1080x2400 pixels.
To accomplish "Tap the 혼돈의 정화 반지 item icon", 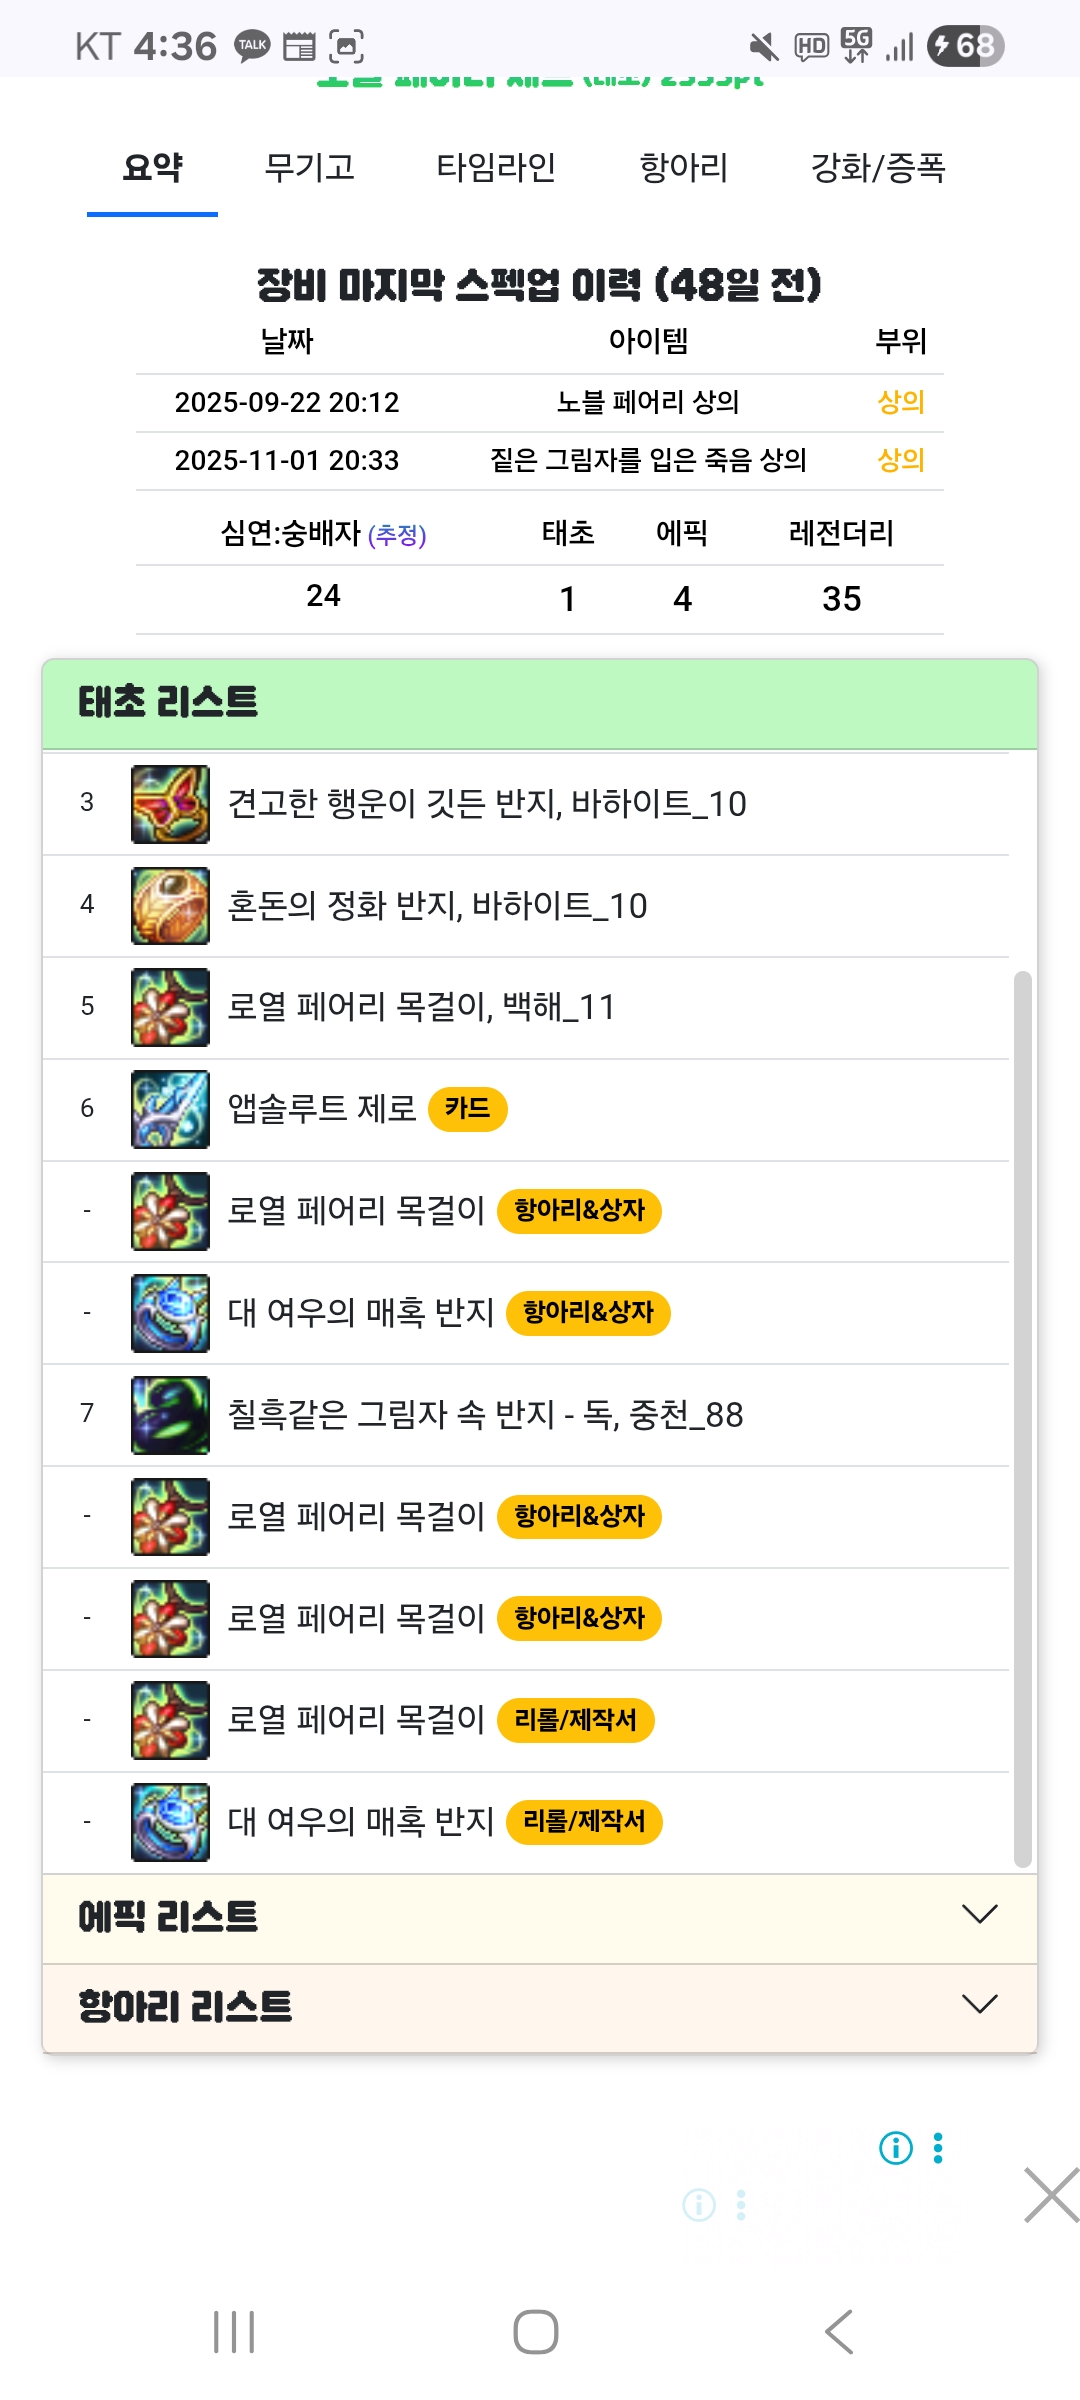I will tap(170, 906).
